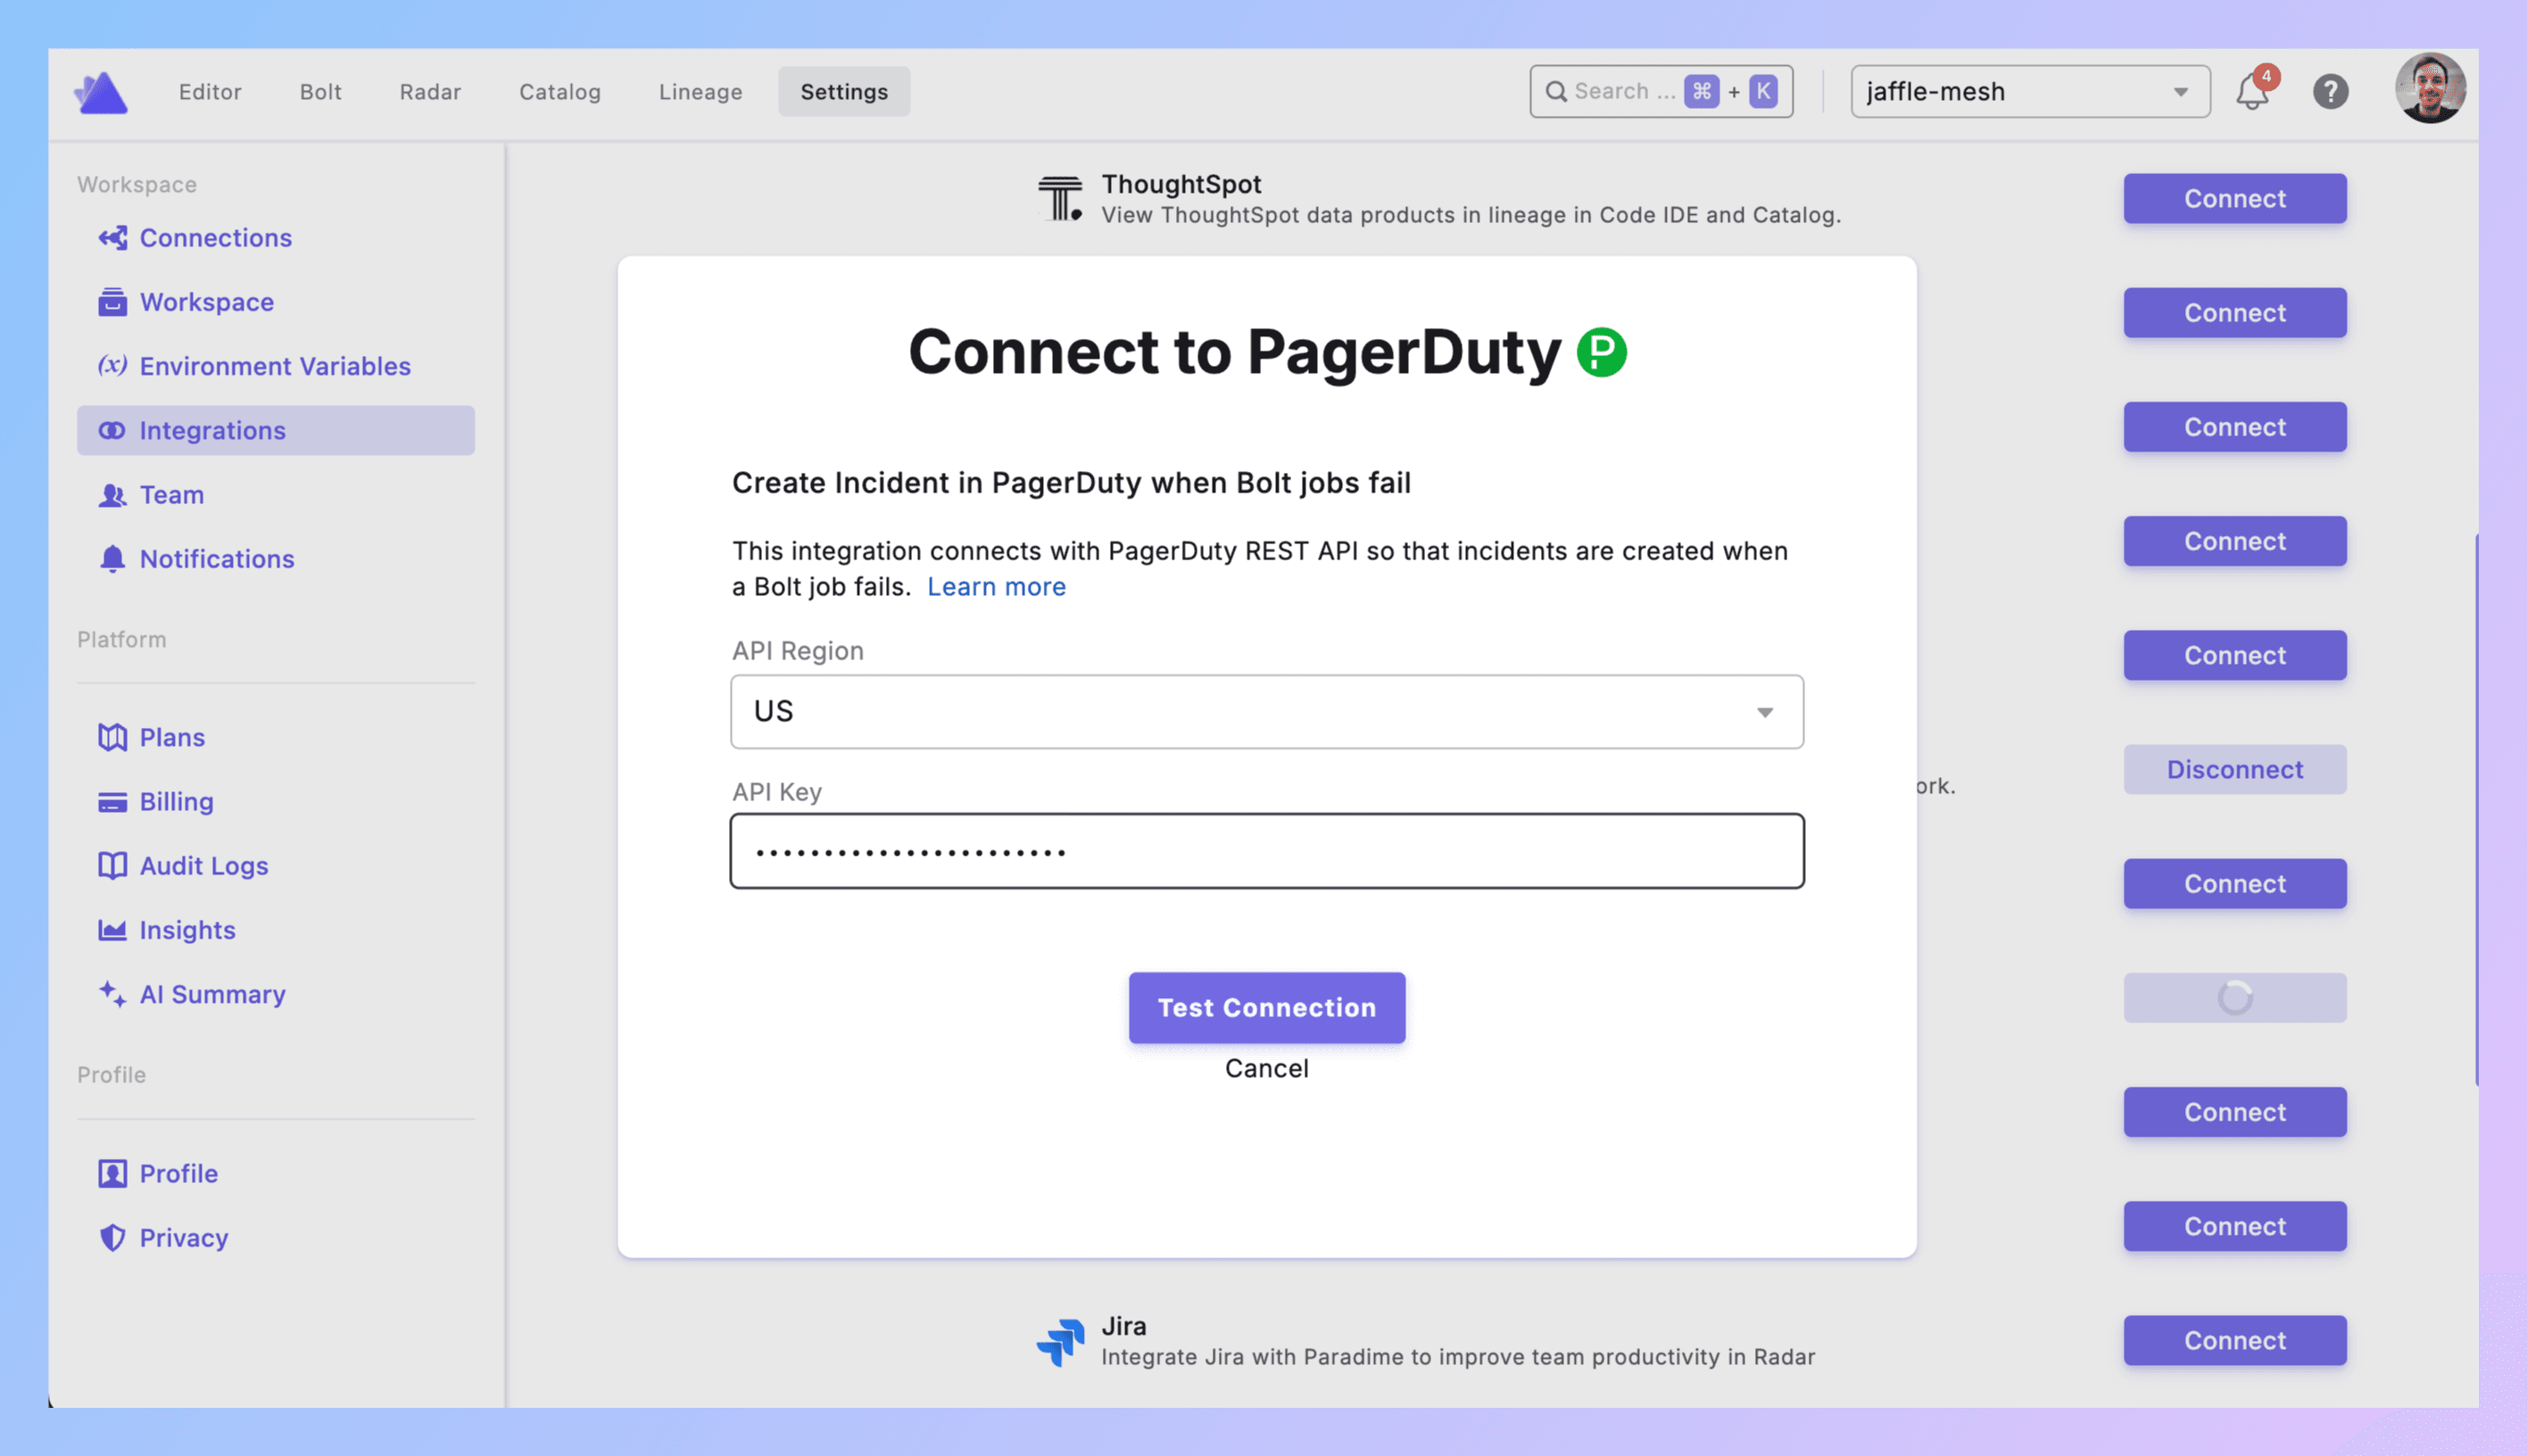Follow the Learn more link
Screen dimensions: 2527x1456
click(996, 587)
